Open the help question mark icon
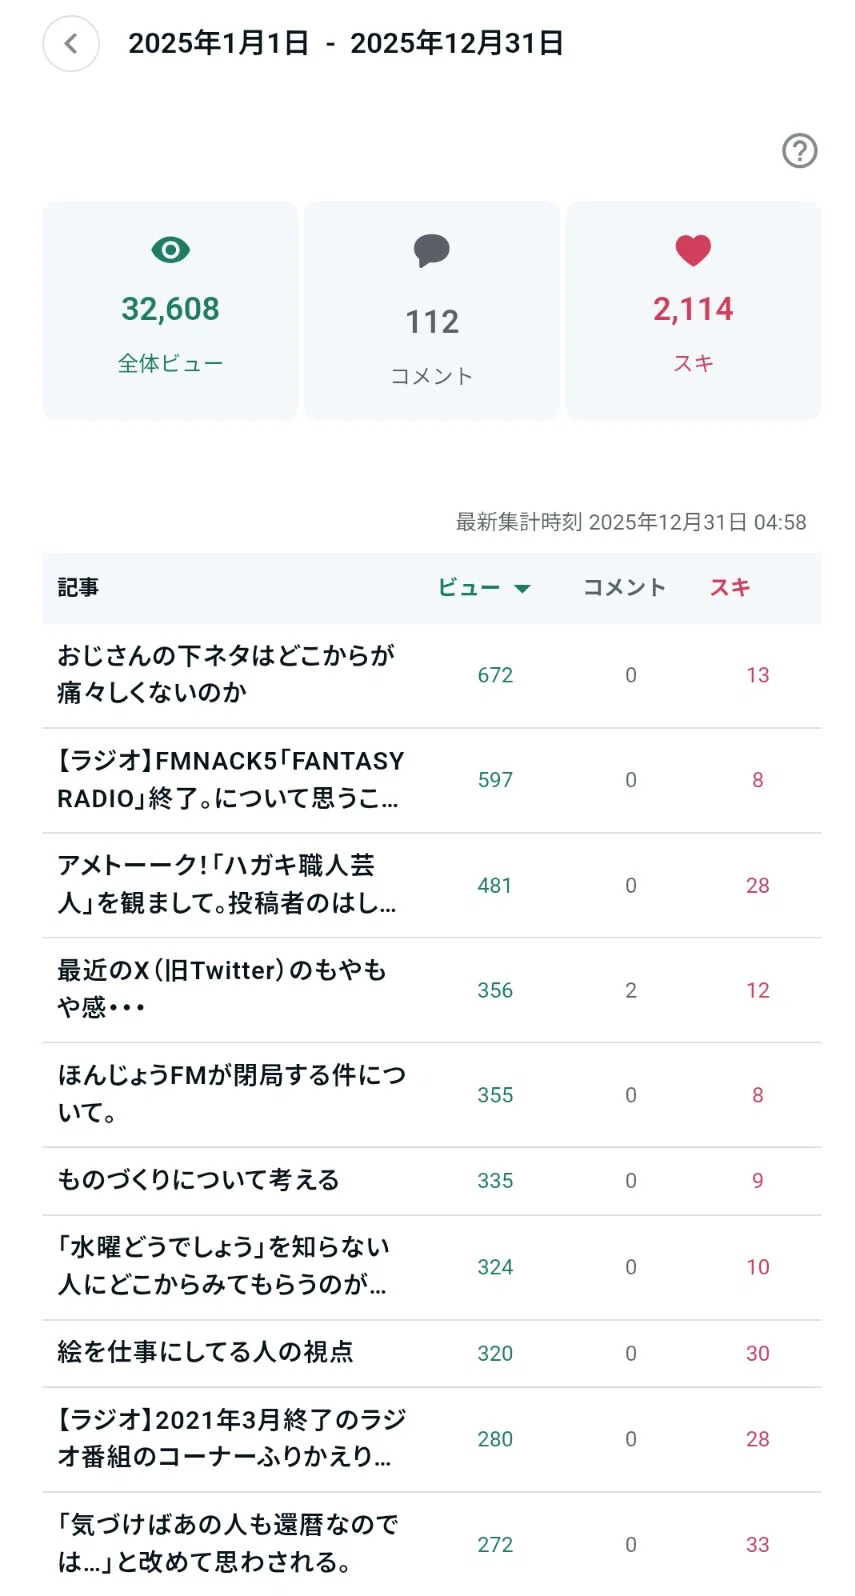Screen dimensions: 855x1596 799,151
